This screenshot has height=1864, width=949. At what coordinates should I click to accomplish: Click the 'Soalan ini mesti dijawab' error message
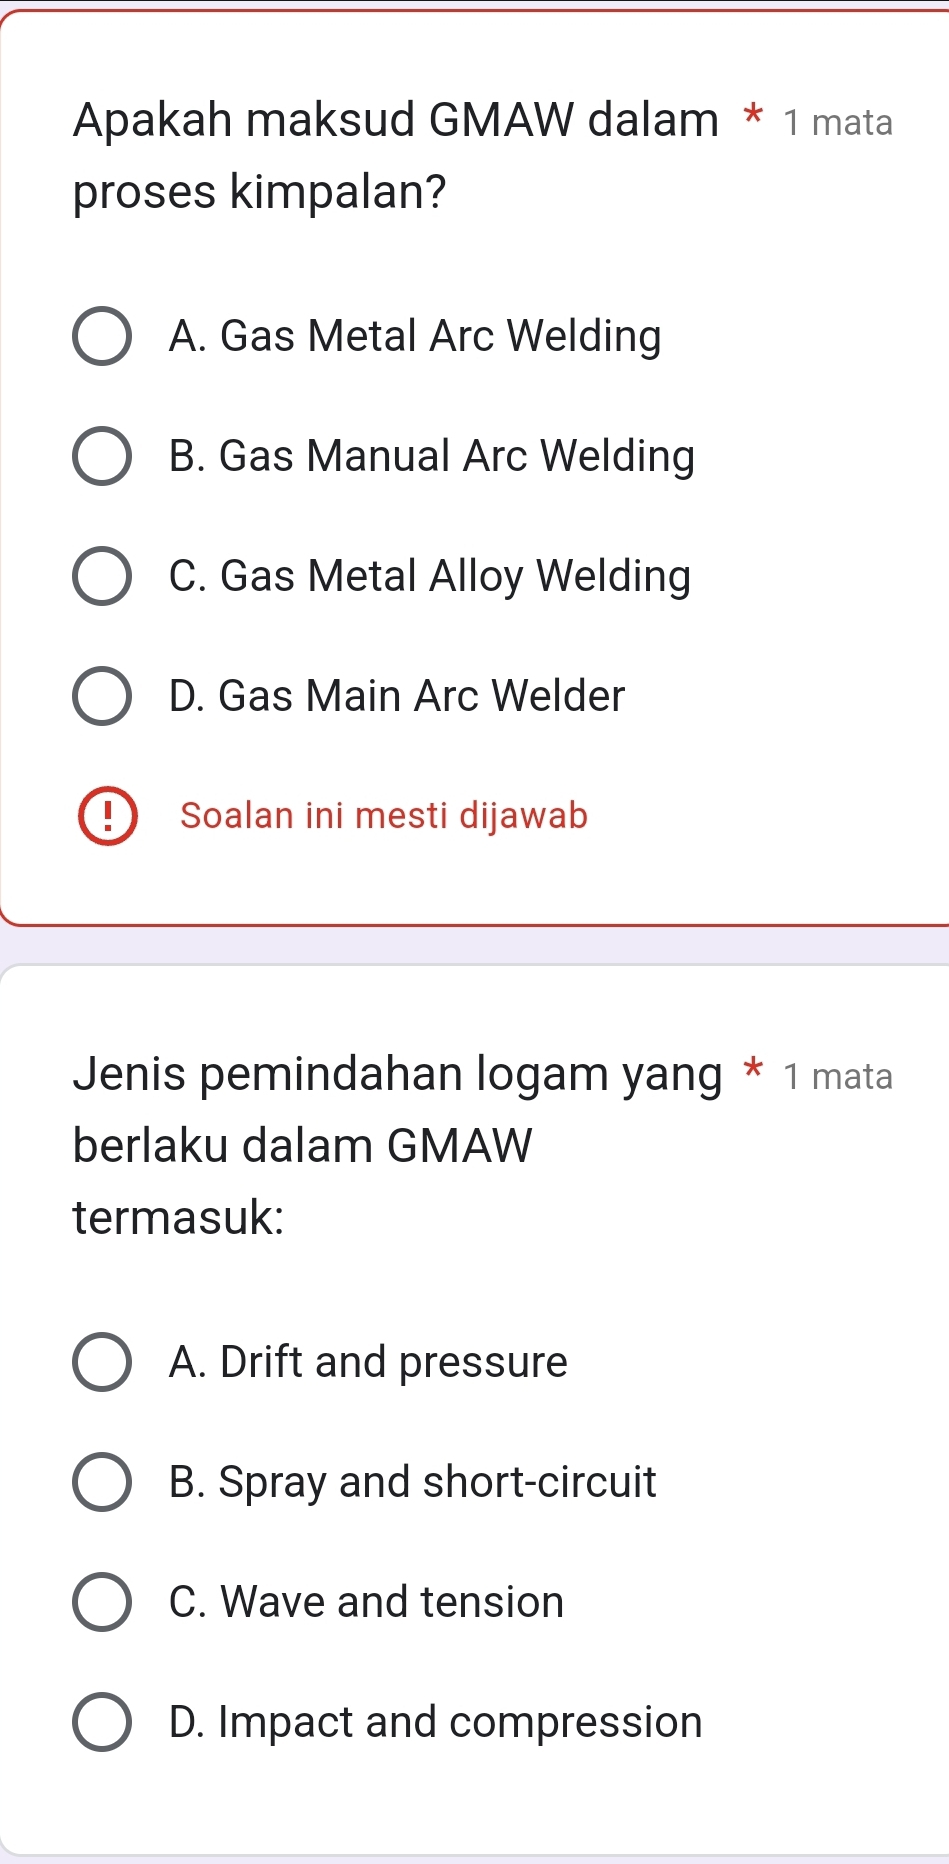tap(384, 816)
